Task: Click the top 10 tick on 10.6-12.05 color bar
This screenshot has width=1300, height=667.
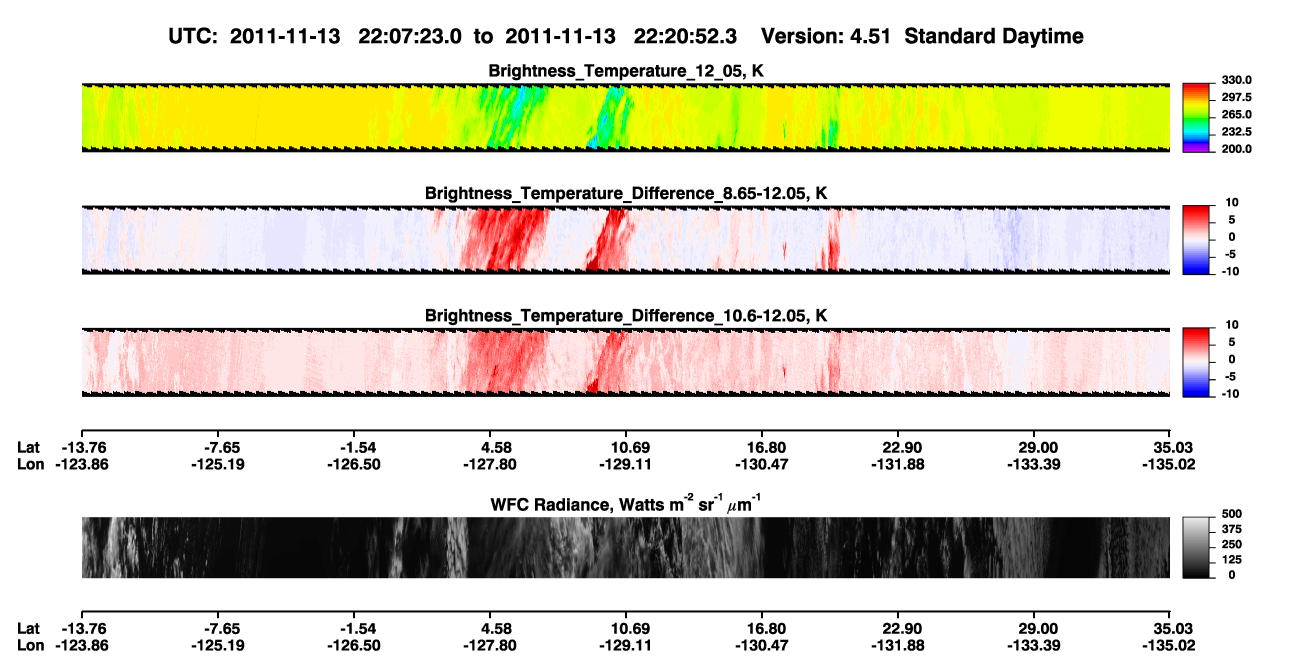Action: coord(1233,324)
